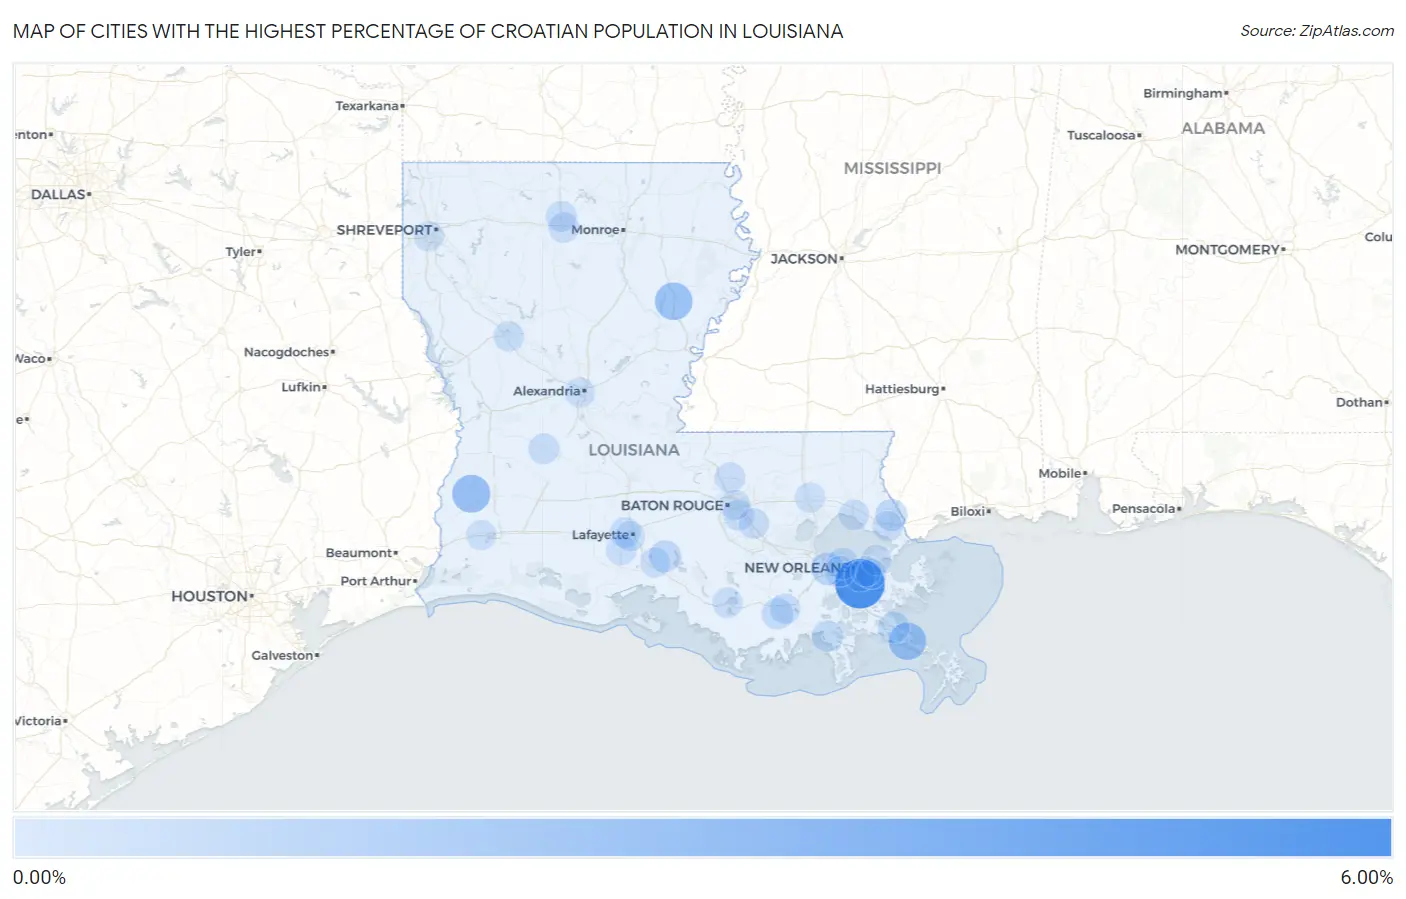Click the ALABAMA state label
The width and height of the screenshot is (1406, 899).
click(x=1223, y=128)
